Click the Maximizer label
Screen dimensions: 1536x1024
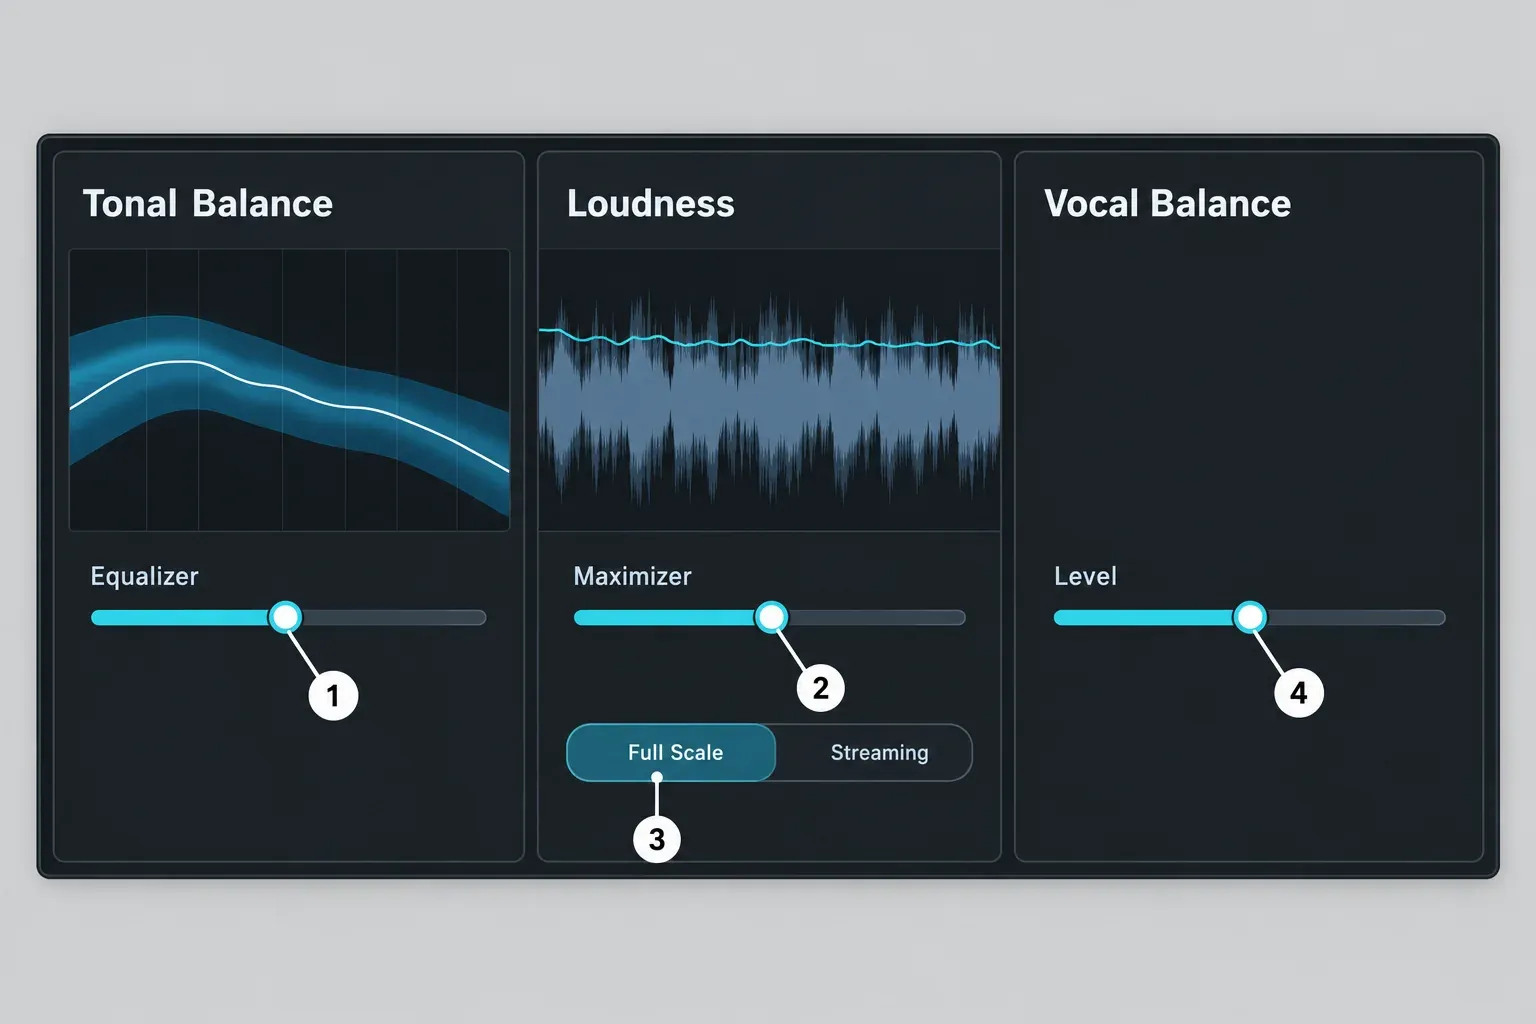[x=632, y=576]
